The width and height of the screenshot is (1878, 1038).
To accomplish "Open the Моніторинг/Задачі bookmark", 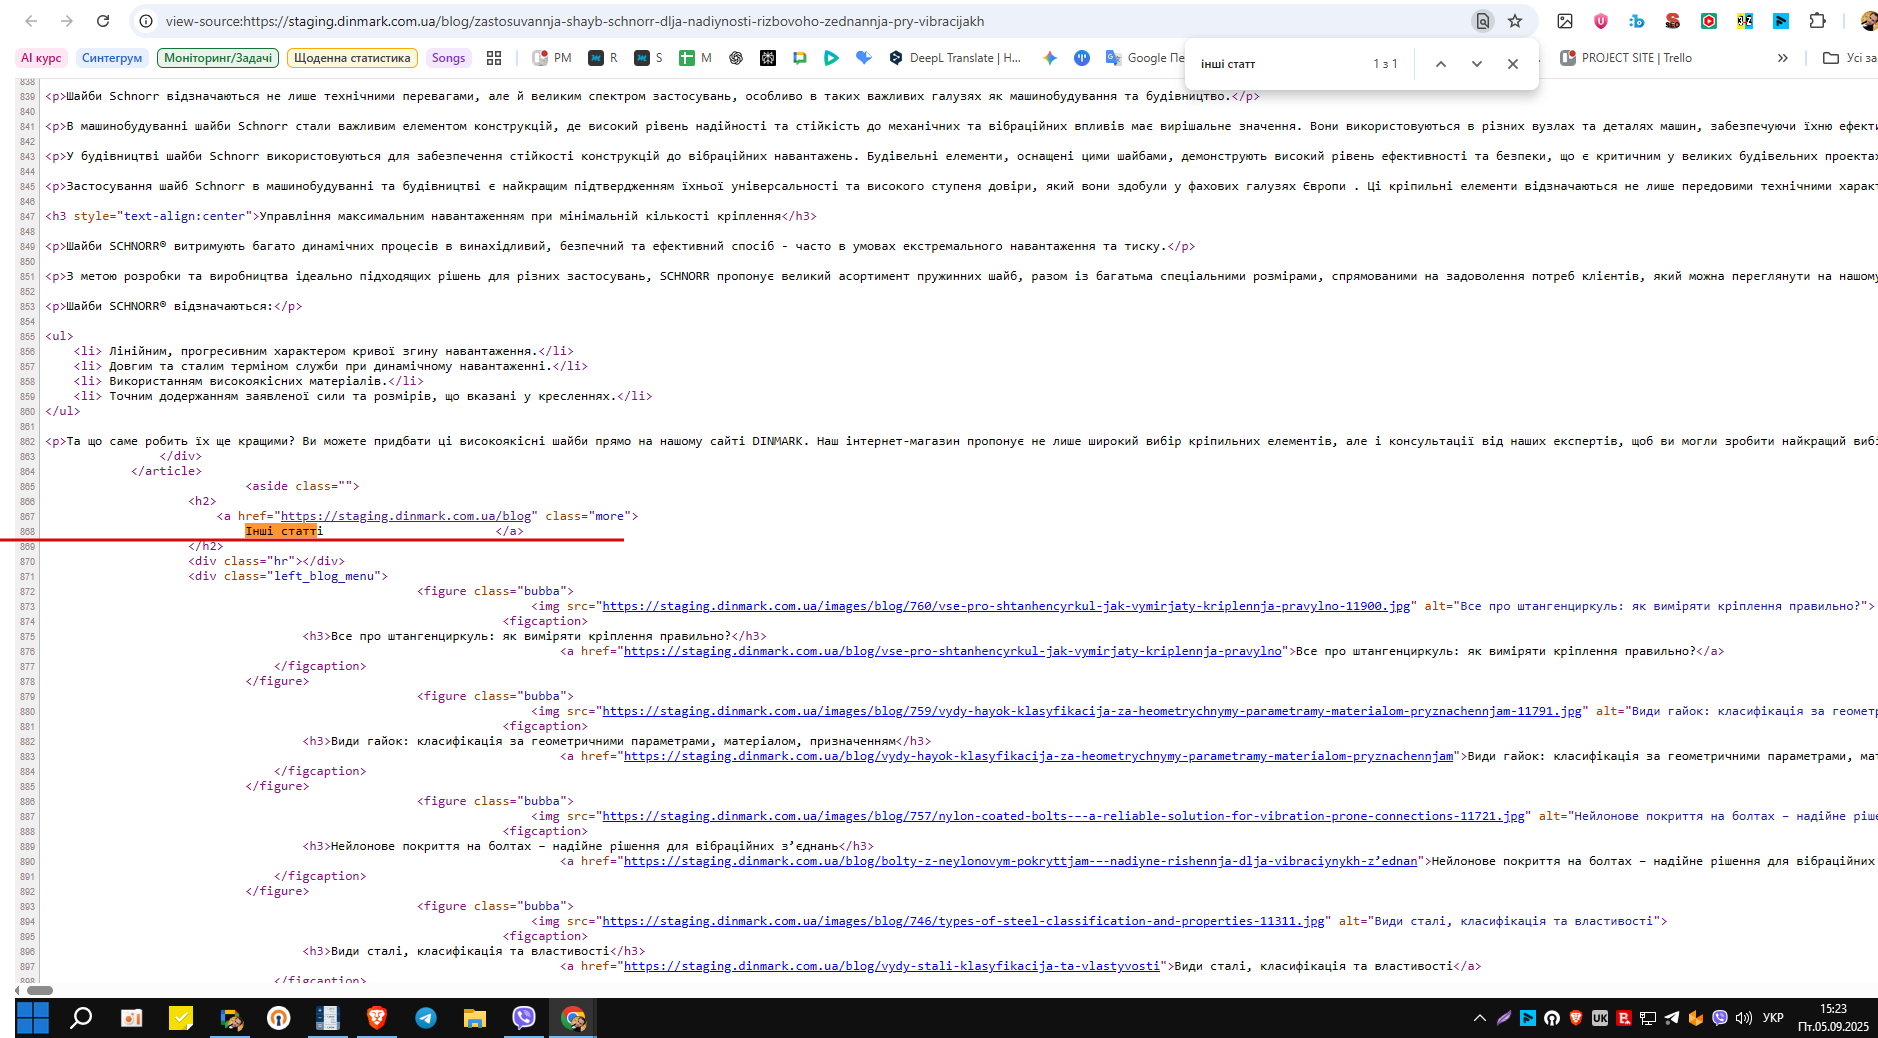I will [218, 58].
